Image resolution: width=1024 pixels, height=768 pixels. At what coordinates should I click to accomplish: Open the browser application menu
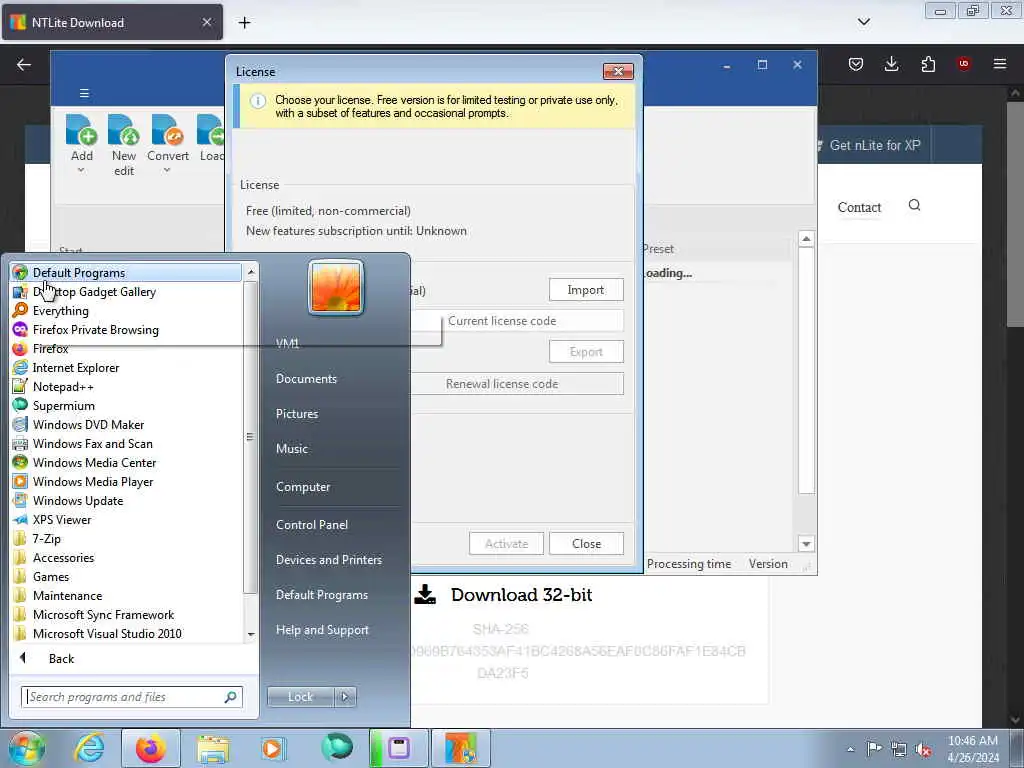point(1000,64)
